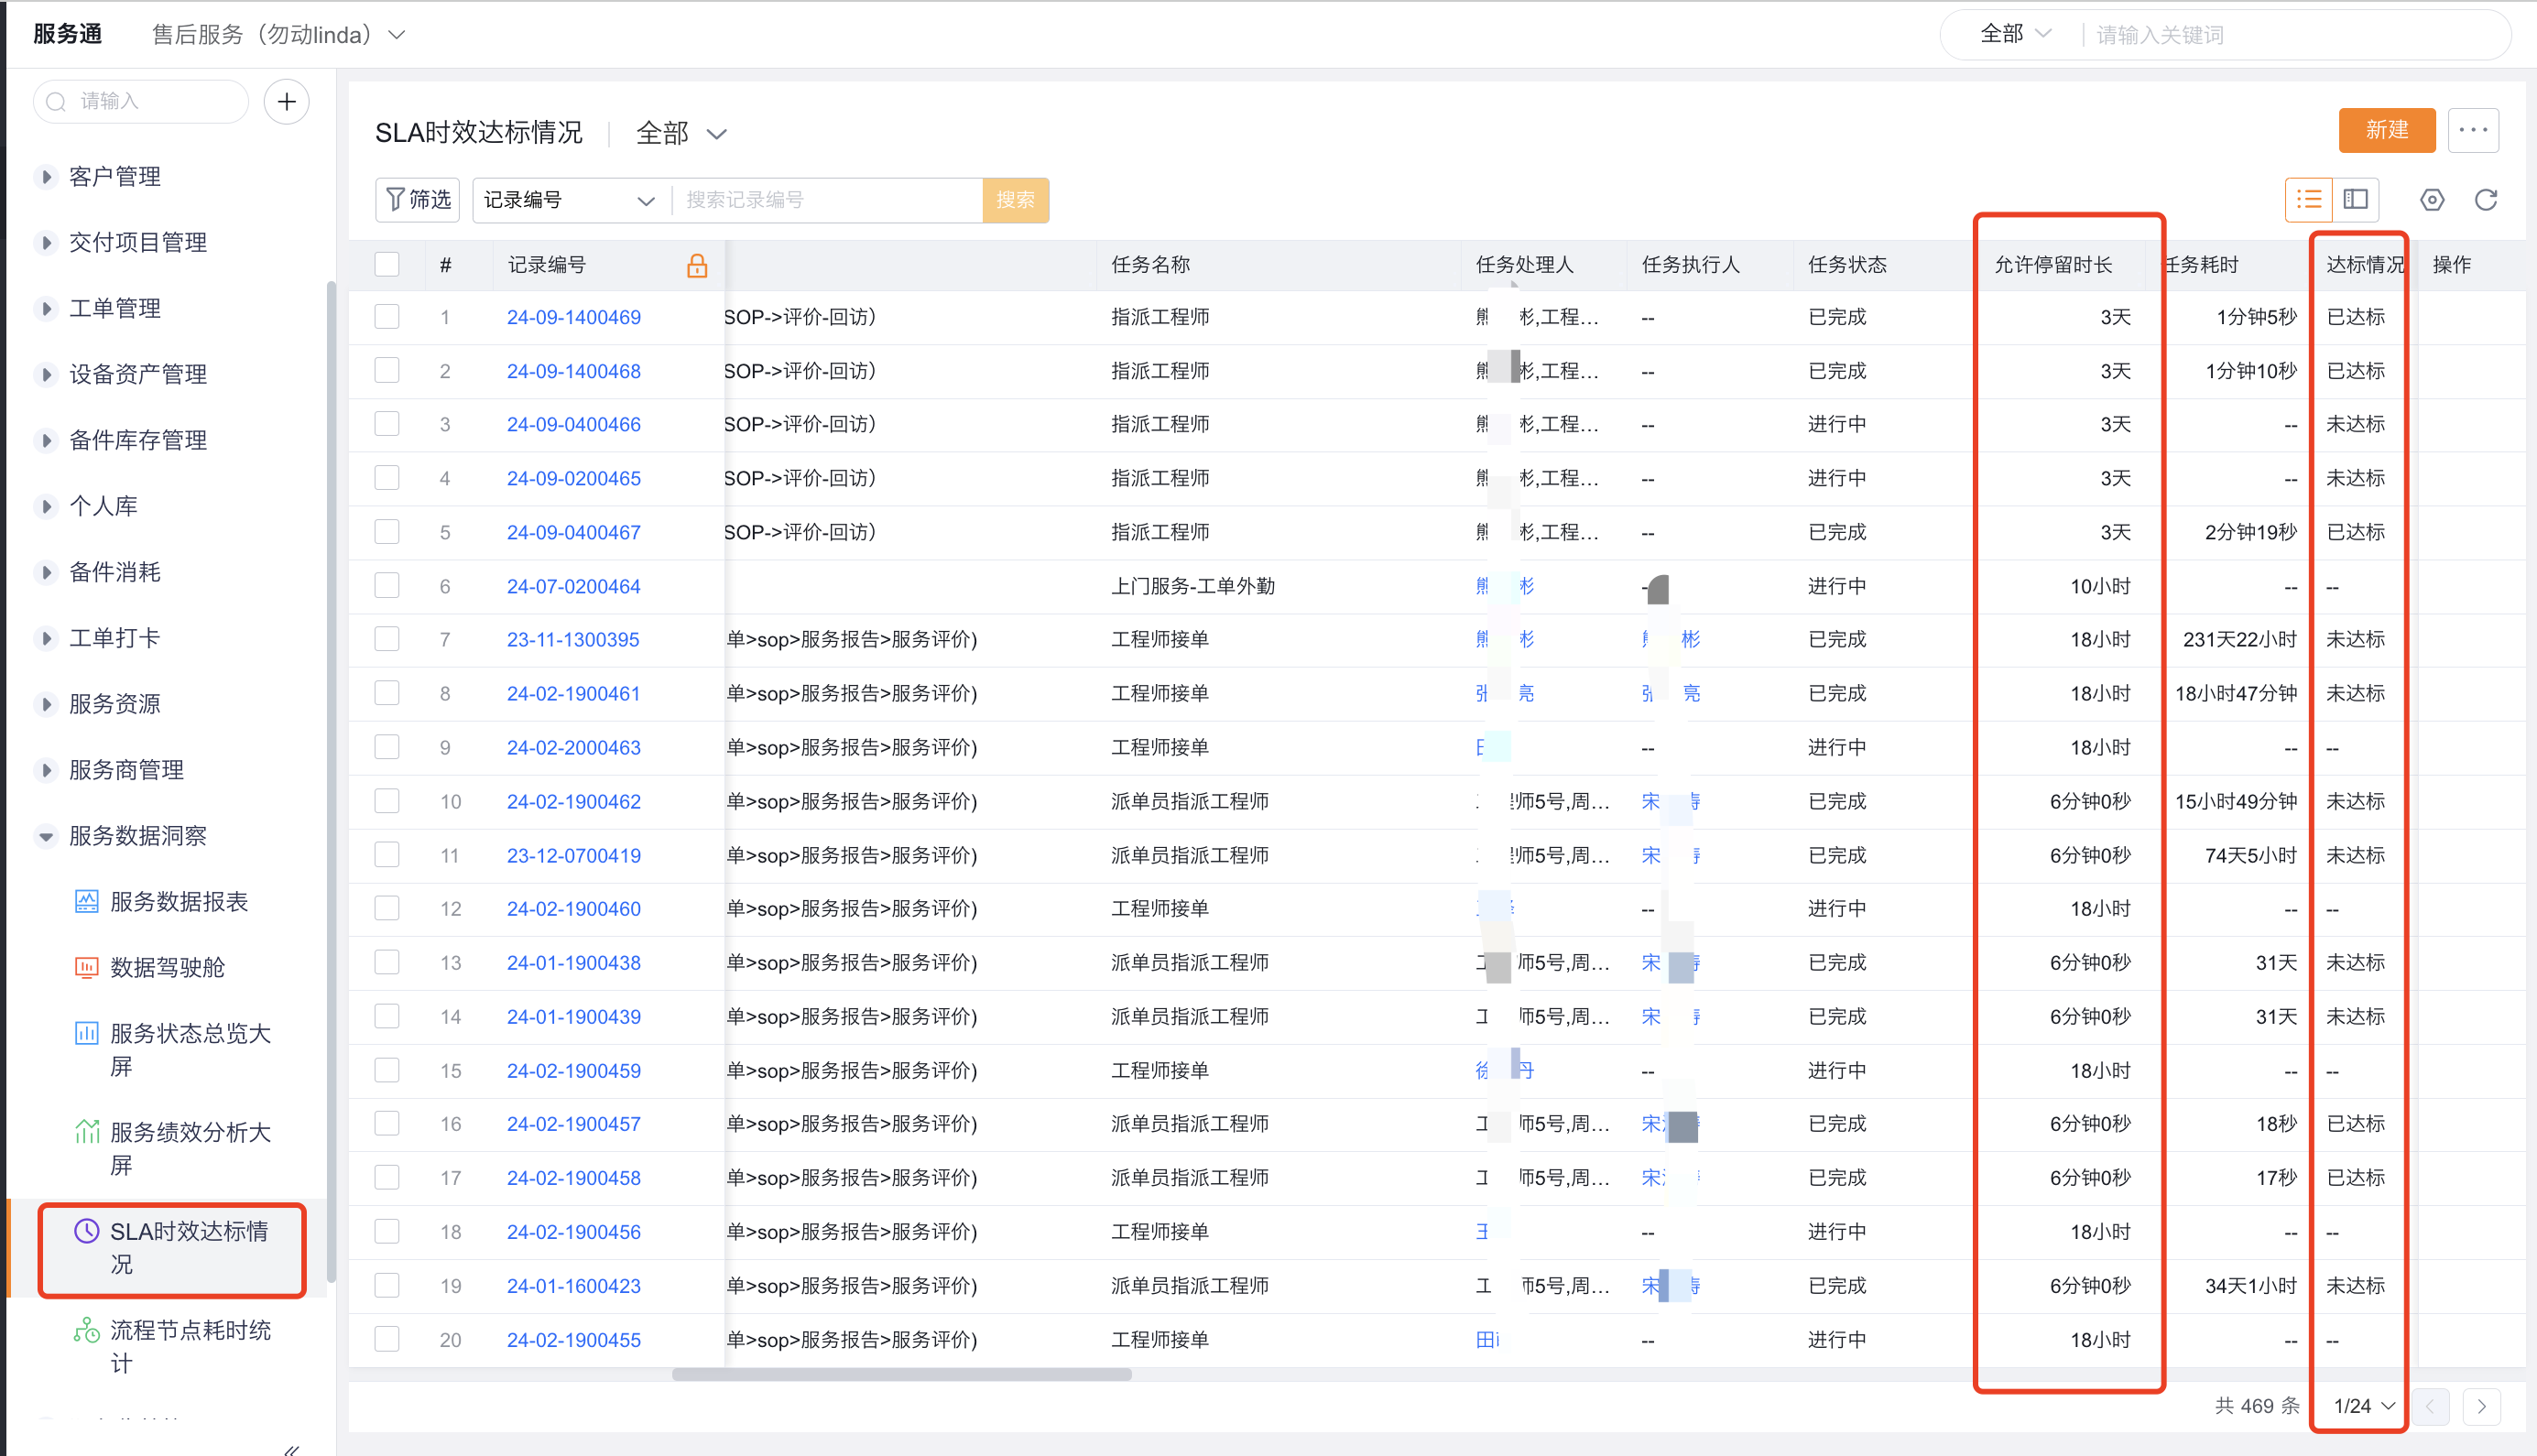Viewport: 2537px width, 1456px height.
Task: Click the plus add icon in sidebar
Action: point(286,102)
